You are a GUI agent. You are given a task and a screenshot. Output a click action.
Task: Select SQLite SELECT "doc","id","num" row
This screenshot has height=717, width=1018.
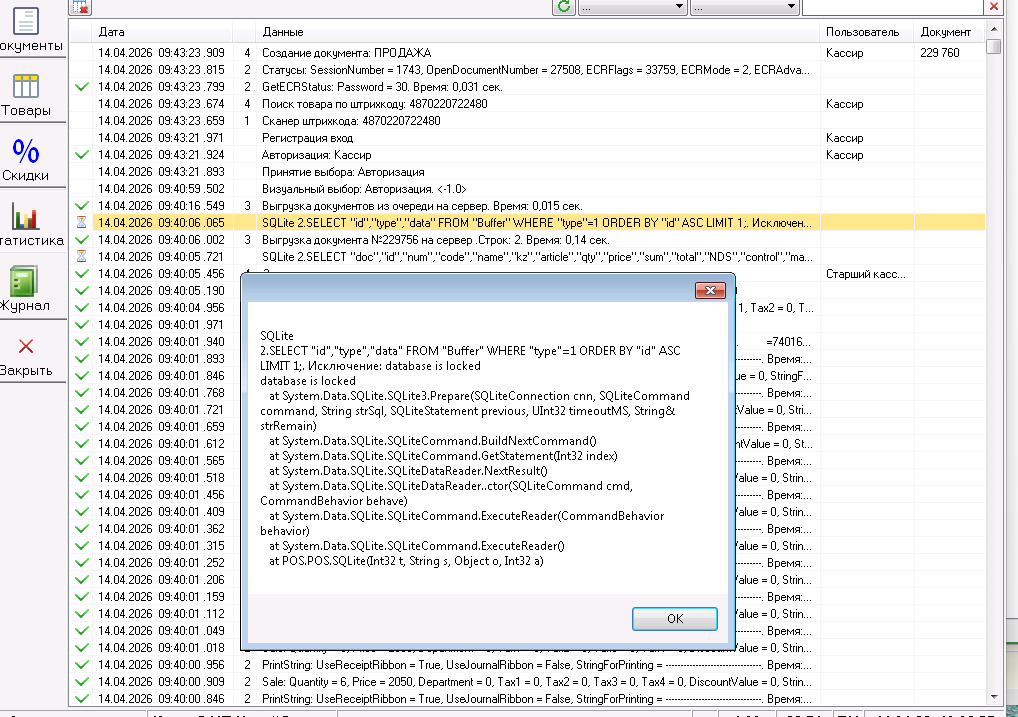click(527, 257)
